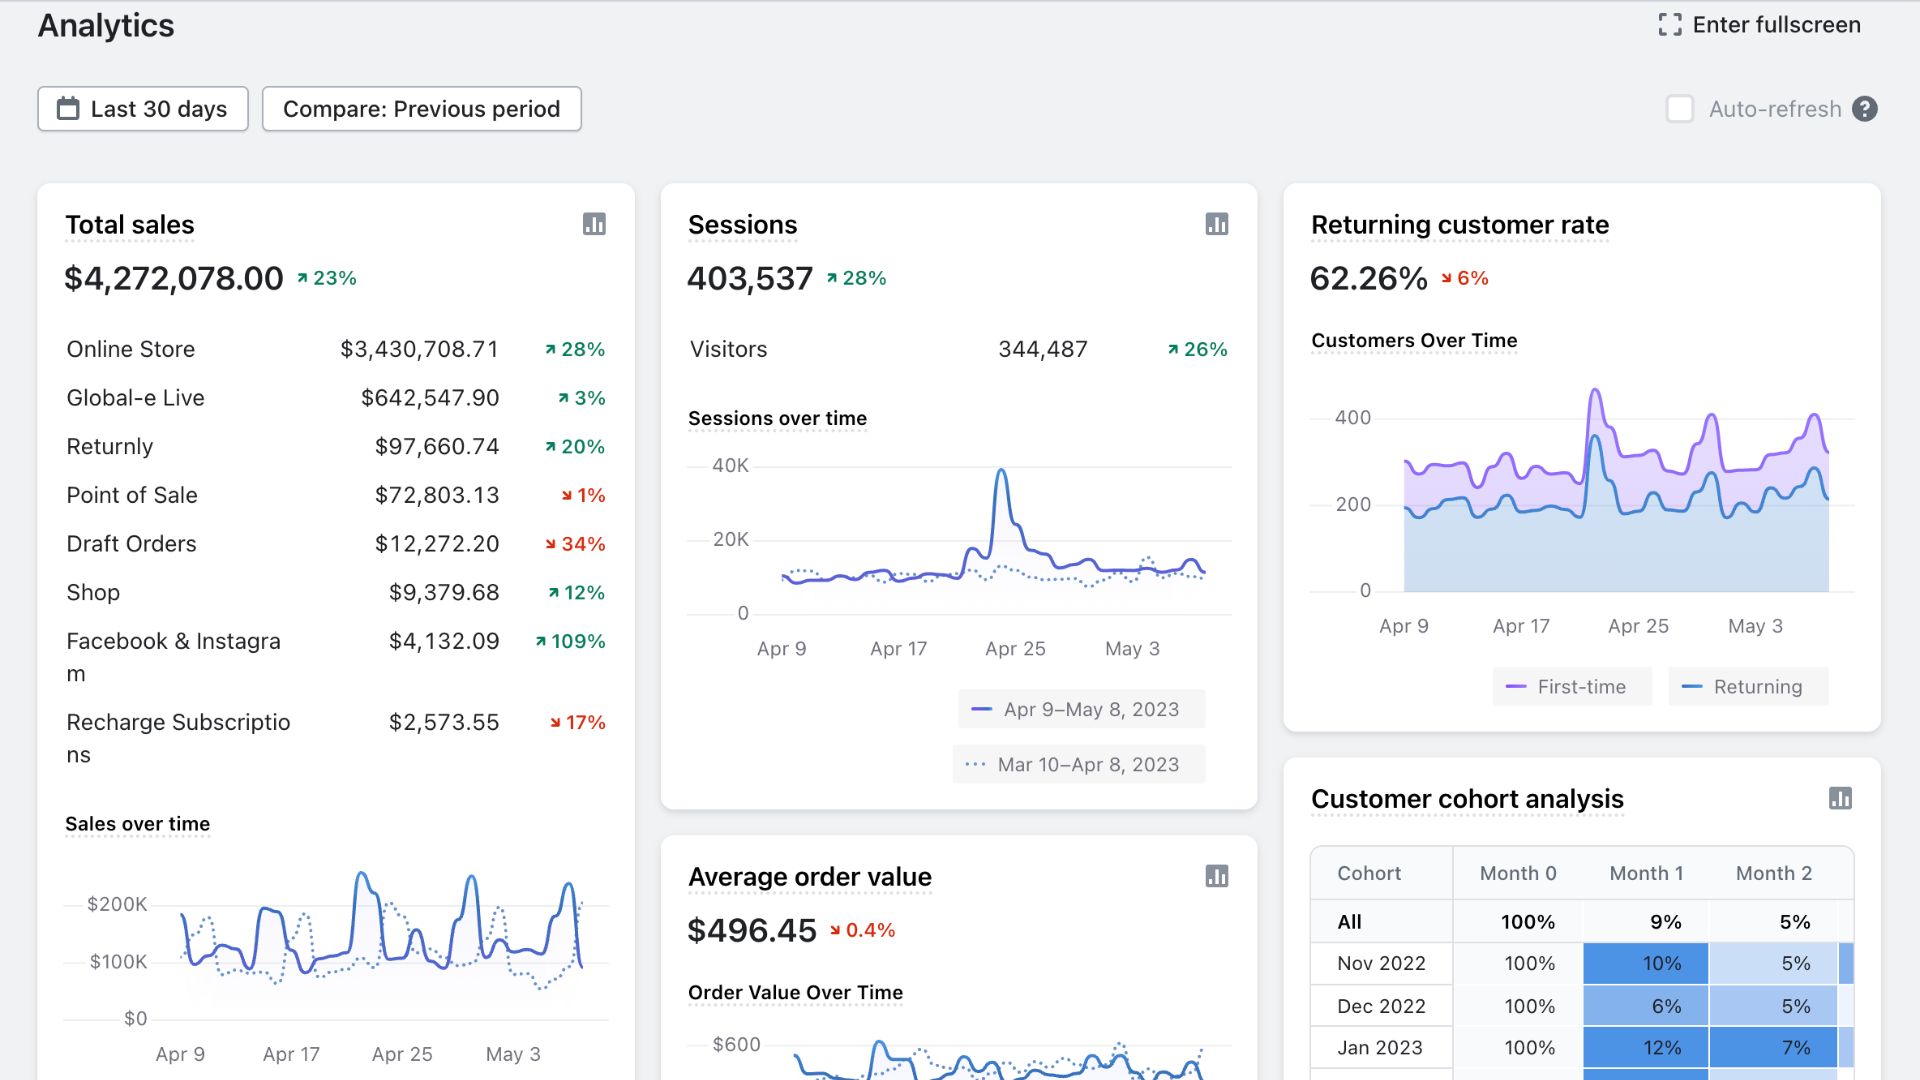Open the Total sales card title
The width and height of the screenshot is (1920, 1080).
pos(130,225)
